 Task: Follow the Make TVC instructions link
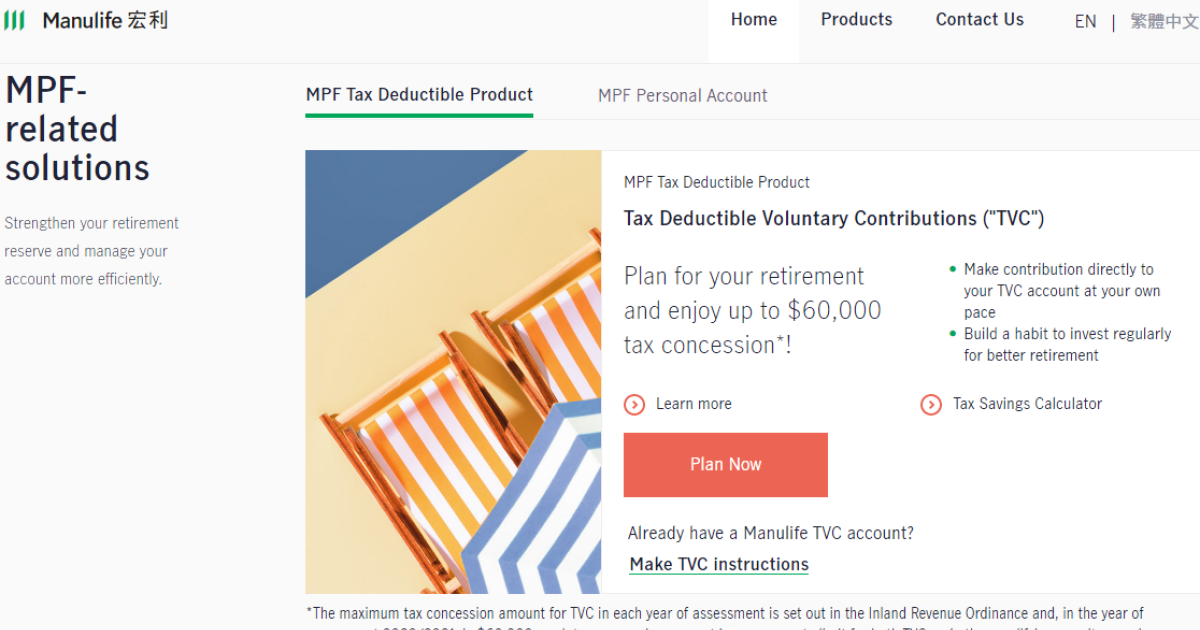click(x=719, y=565)
